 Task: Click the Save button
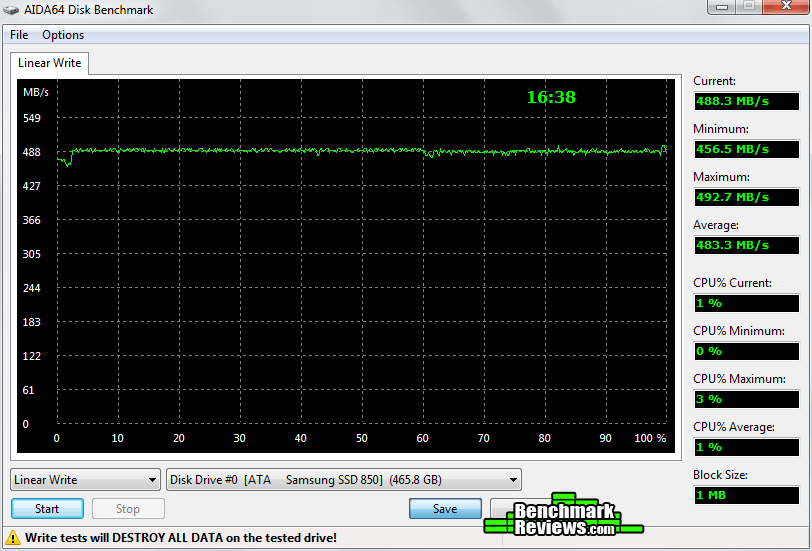pyautogui.click(x=445, y=509)
